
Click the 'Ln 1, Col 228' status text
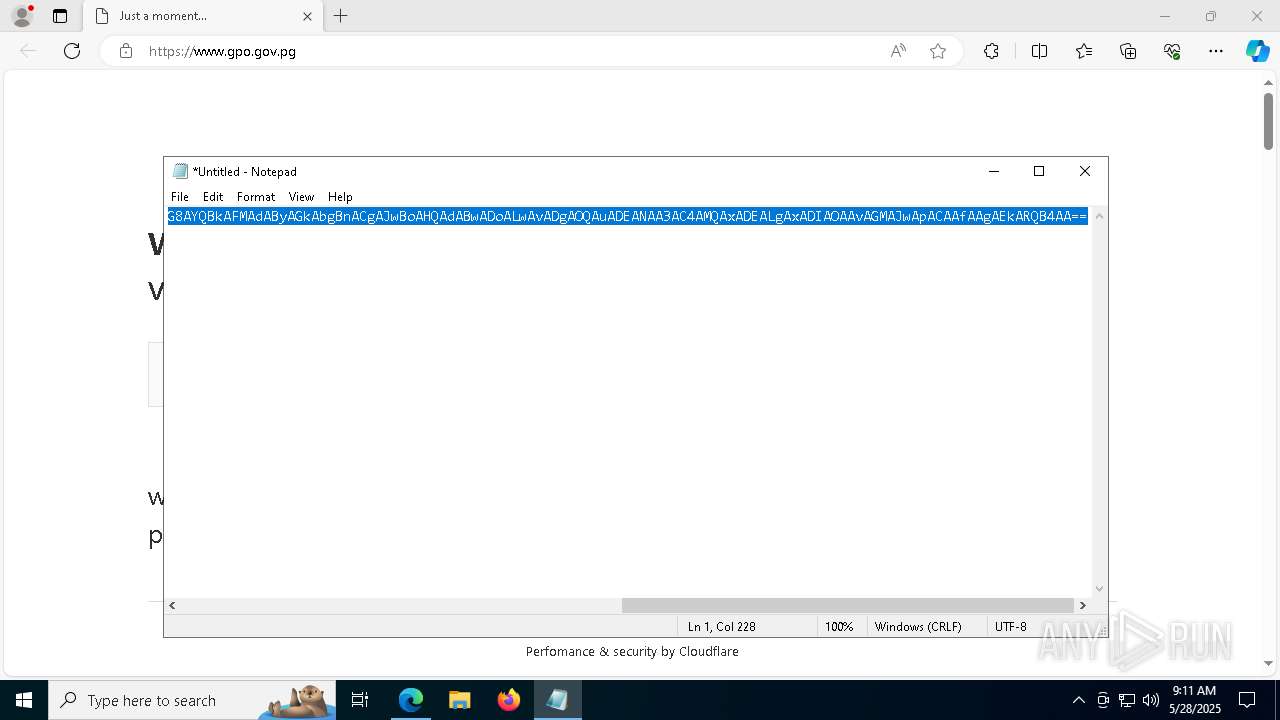click(721, 627)
